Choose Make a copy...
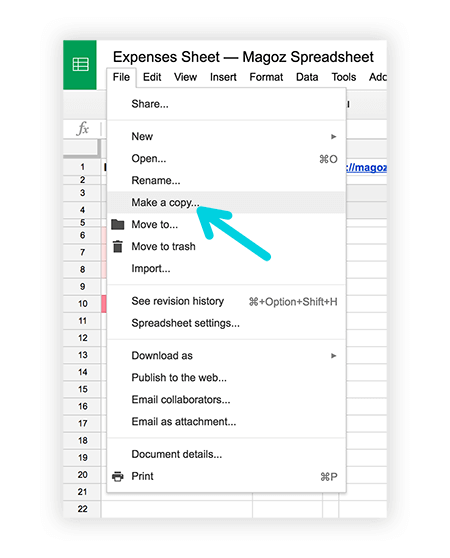 pos(226,202)
